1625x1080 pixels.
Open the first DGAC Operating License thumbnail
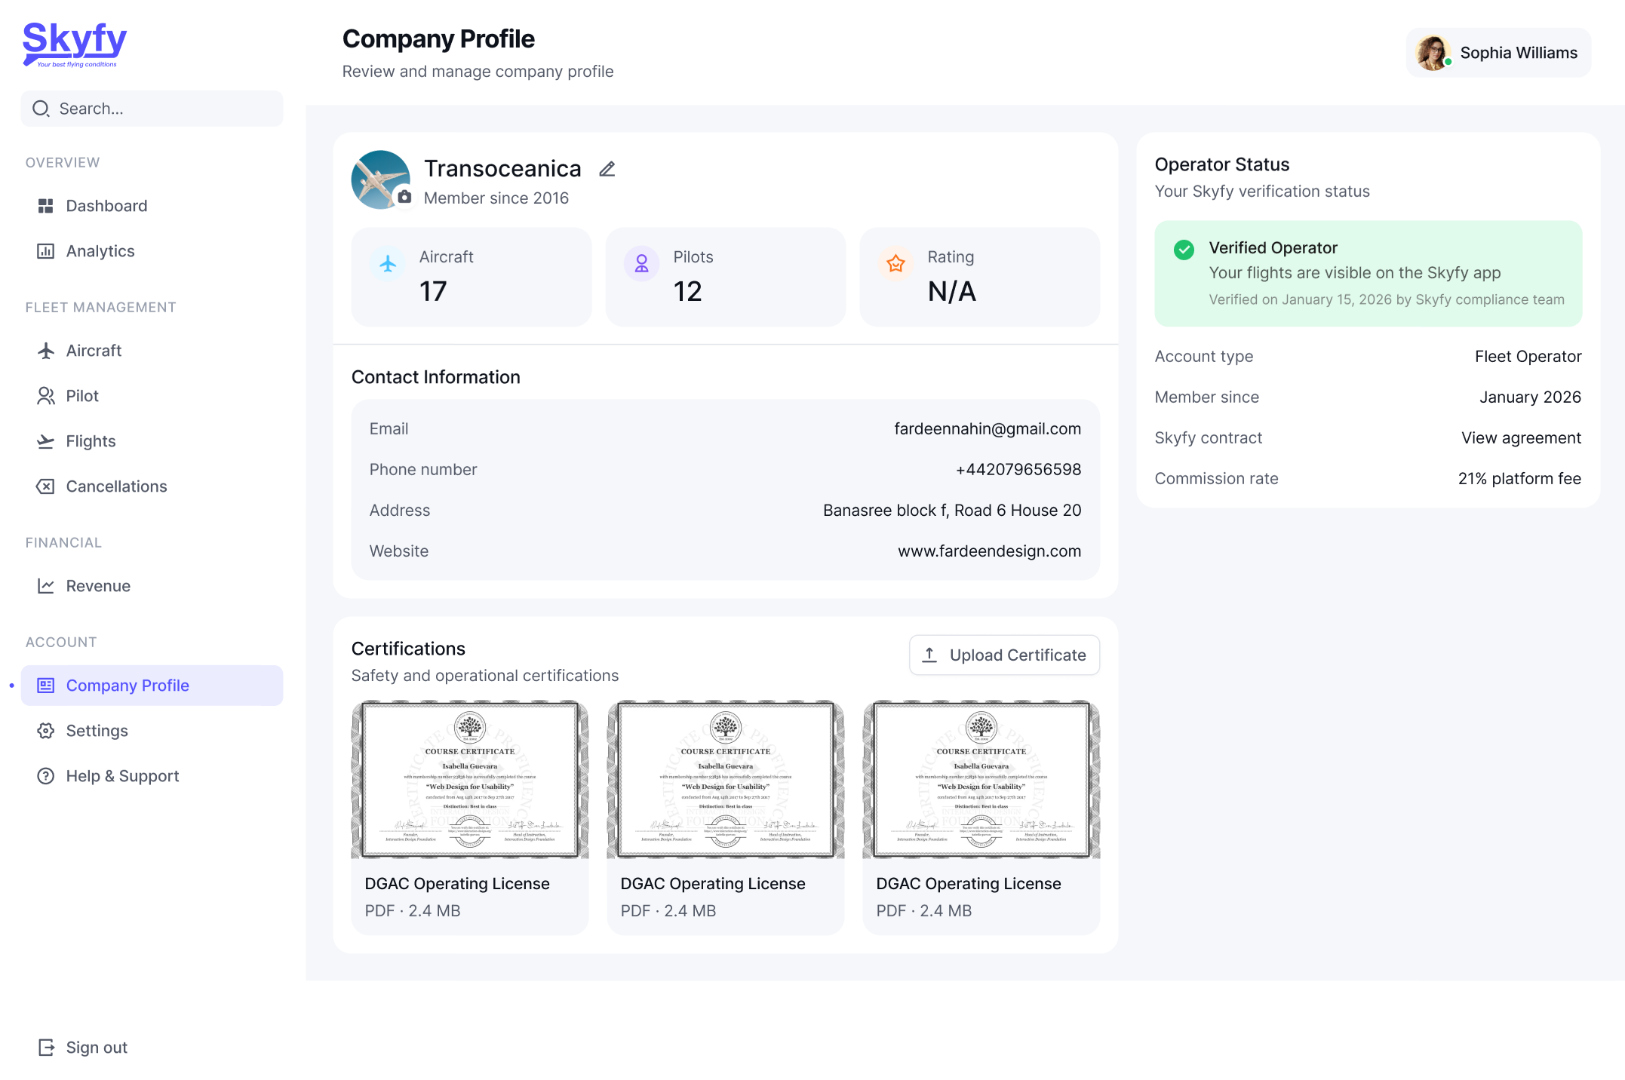[x=470, y=780]
